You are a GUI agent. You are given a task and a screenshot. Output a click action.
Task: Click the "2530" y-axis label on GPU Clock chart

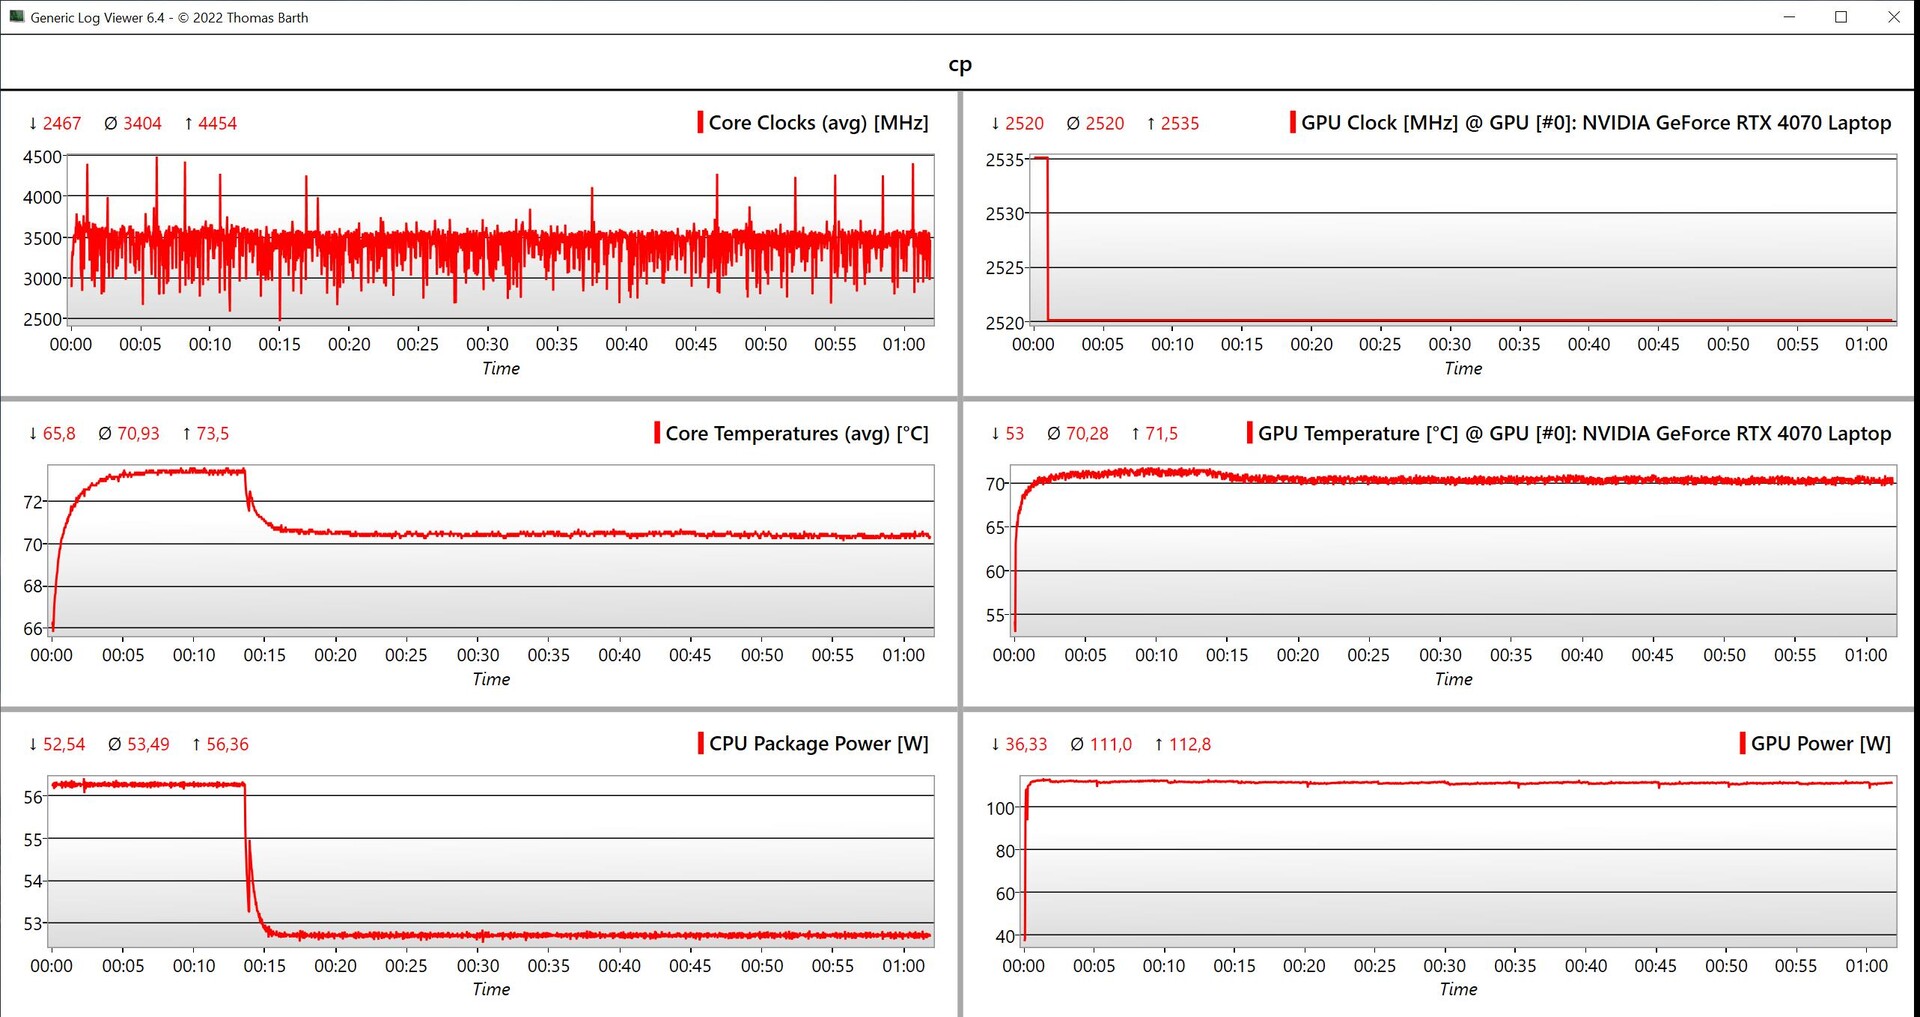(x=1005, y=214)
